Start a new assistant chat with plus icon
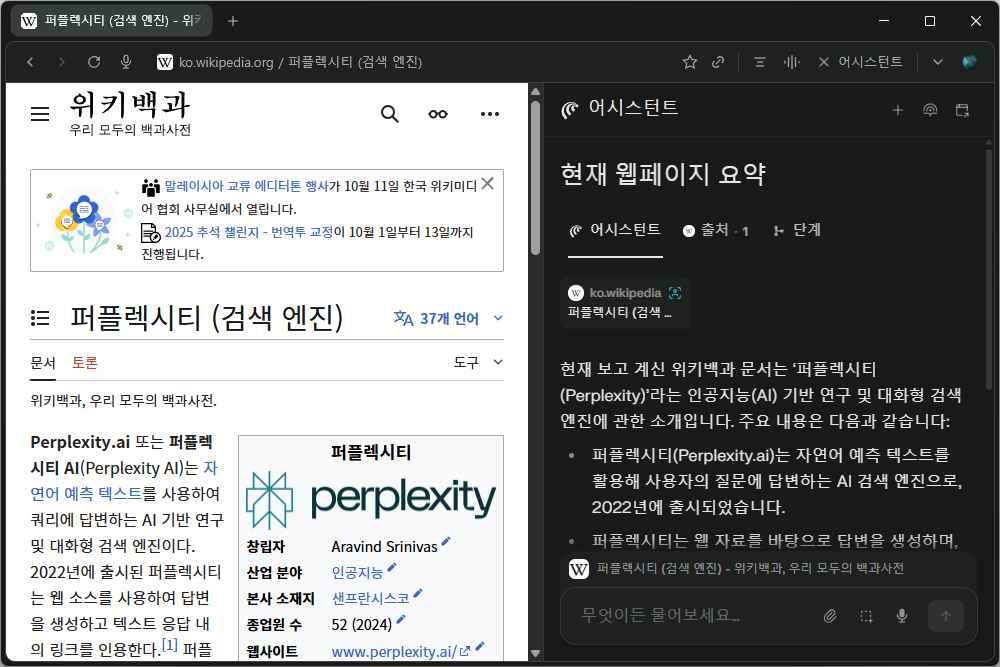Screen dimensions: 1000x667 click(897, 110)
